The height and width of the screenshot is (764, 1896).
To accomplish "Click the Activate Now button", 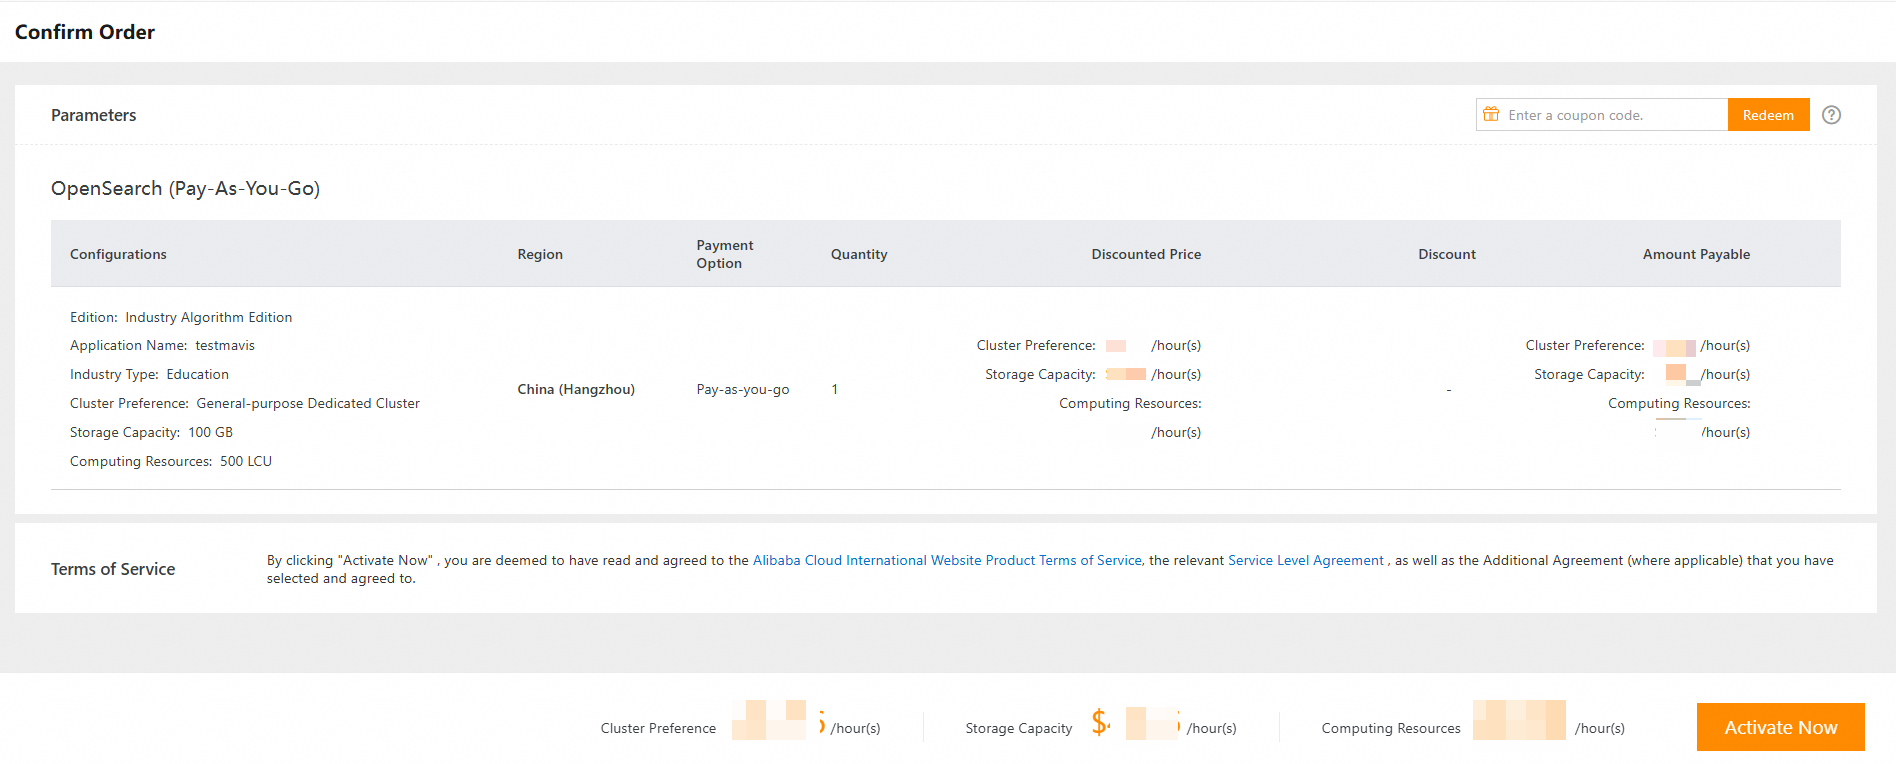I will coord(1780,727).
